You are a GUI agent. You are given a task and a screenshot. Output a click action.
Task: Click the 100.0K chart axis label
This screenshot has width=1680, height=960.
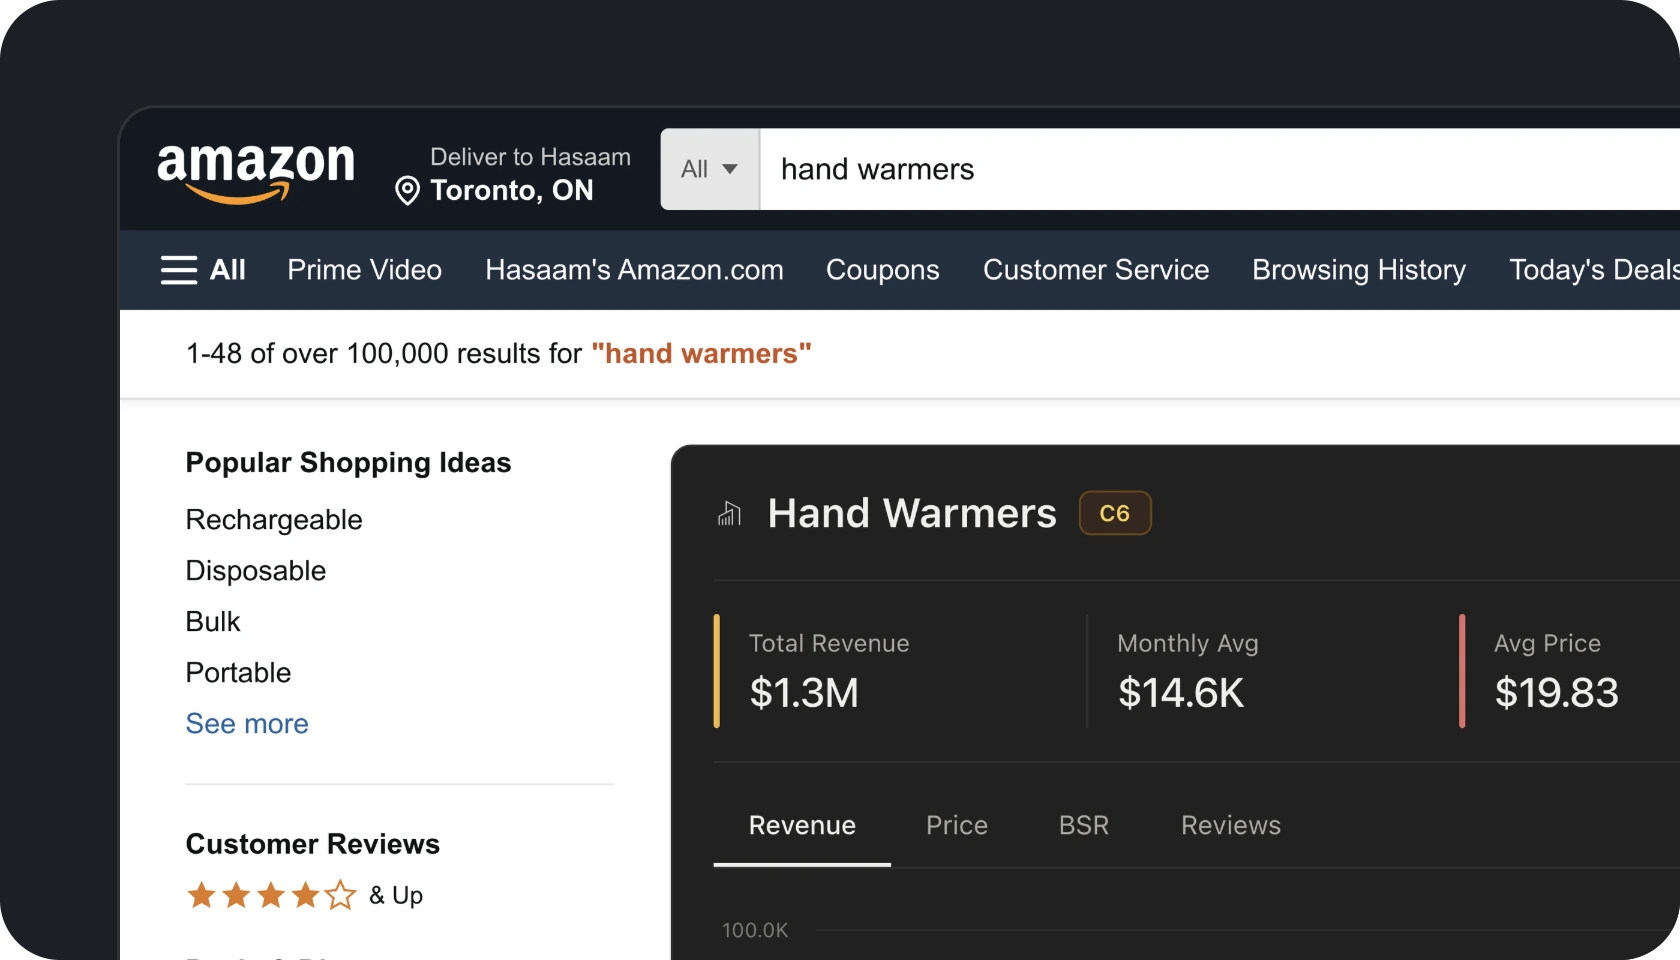[755, 931]
